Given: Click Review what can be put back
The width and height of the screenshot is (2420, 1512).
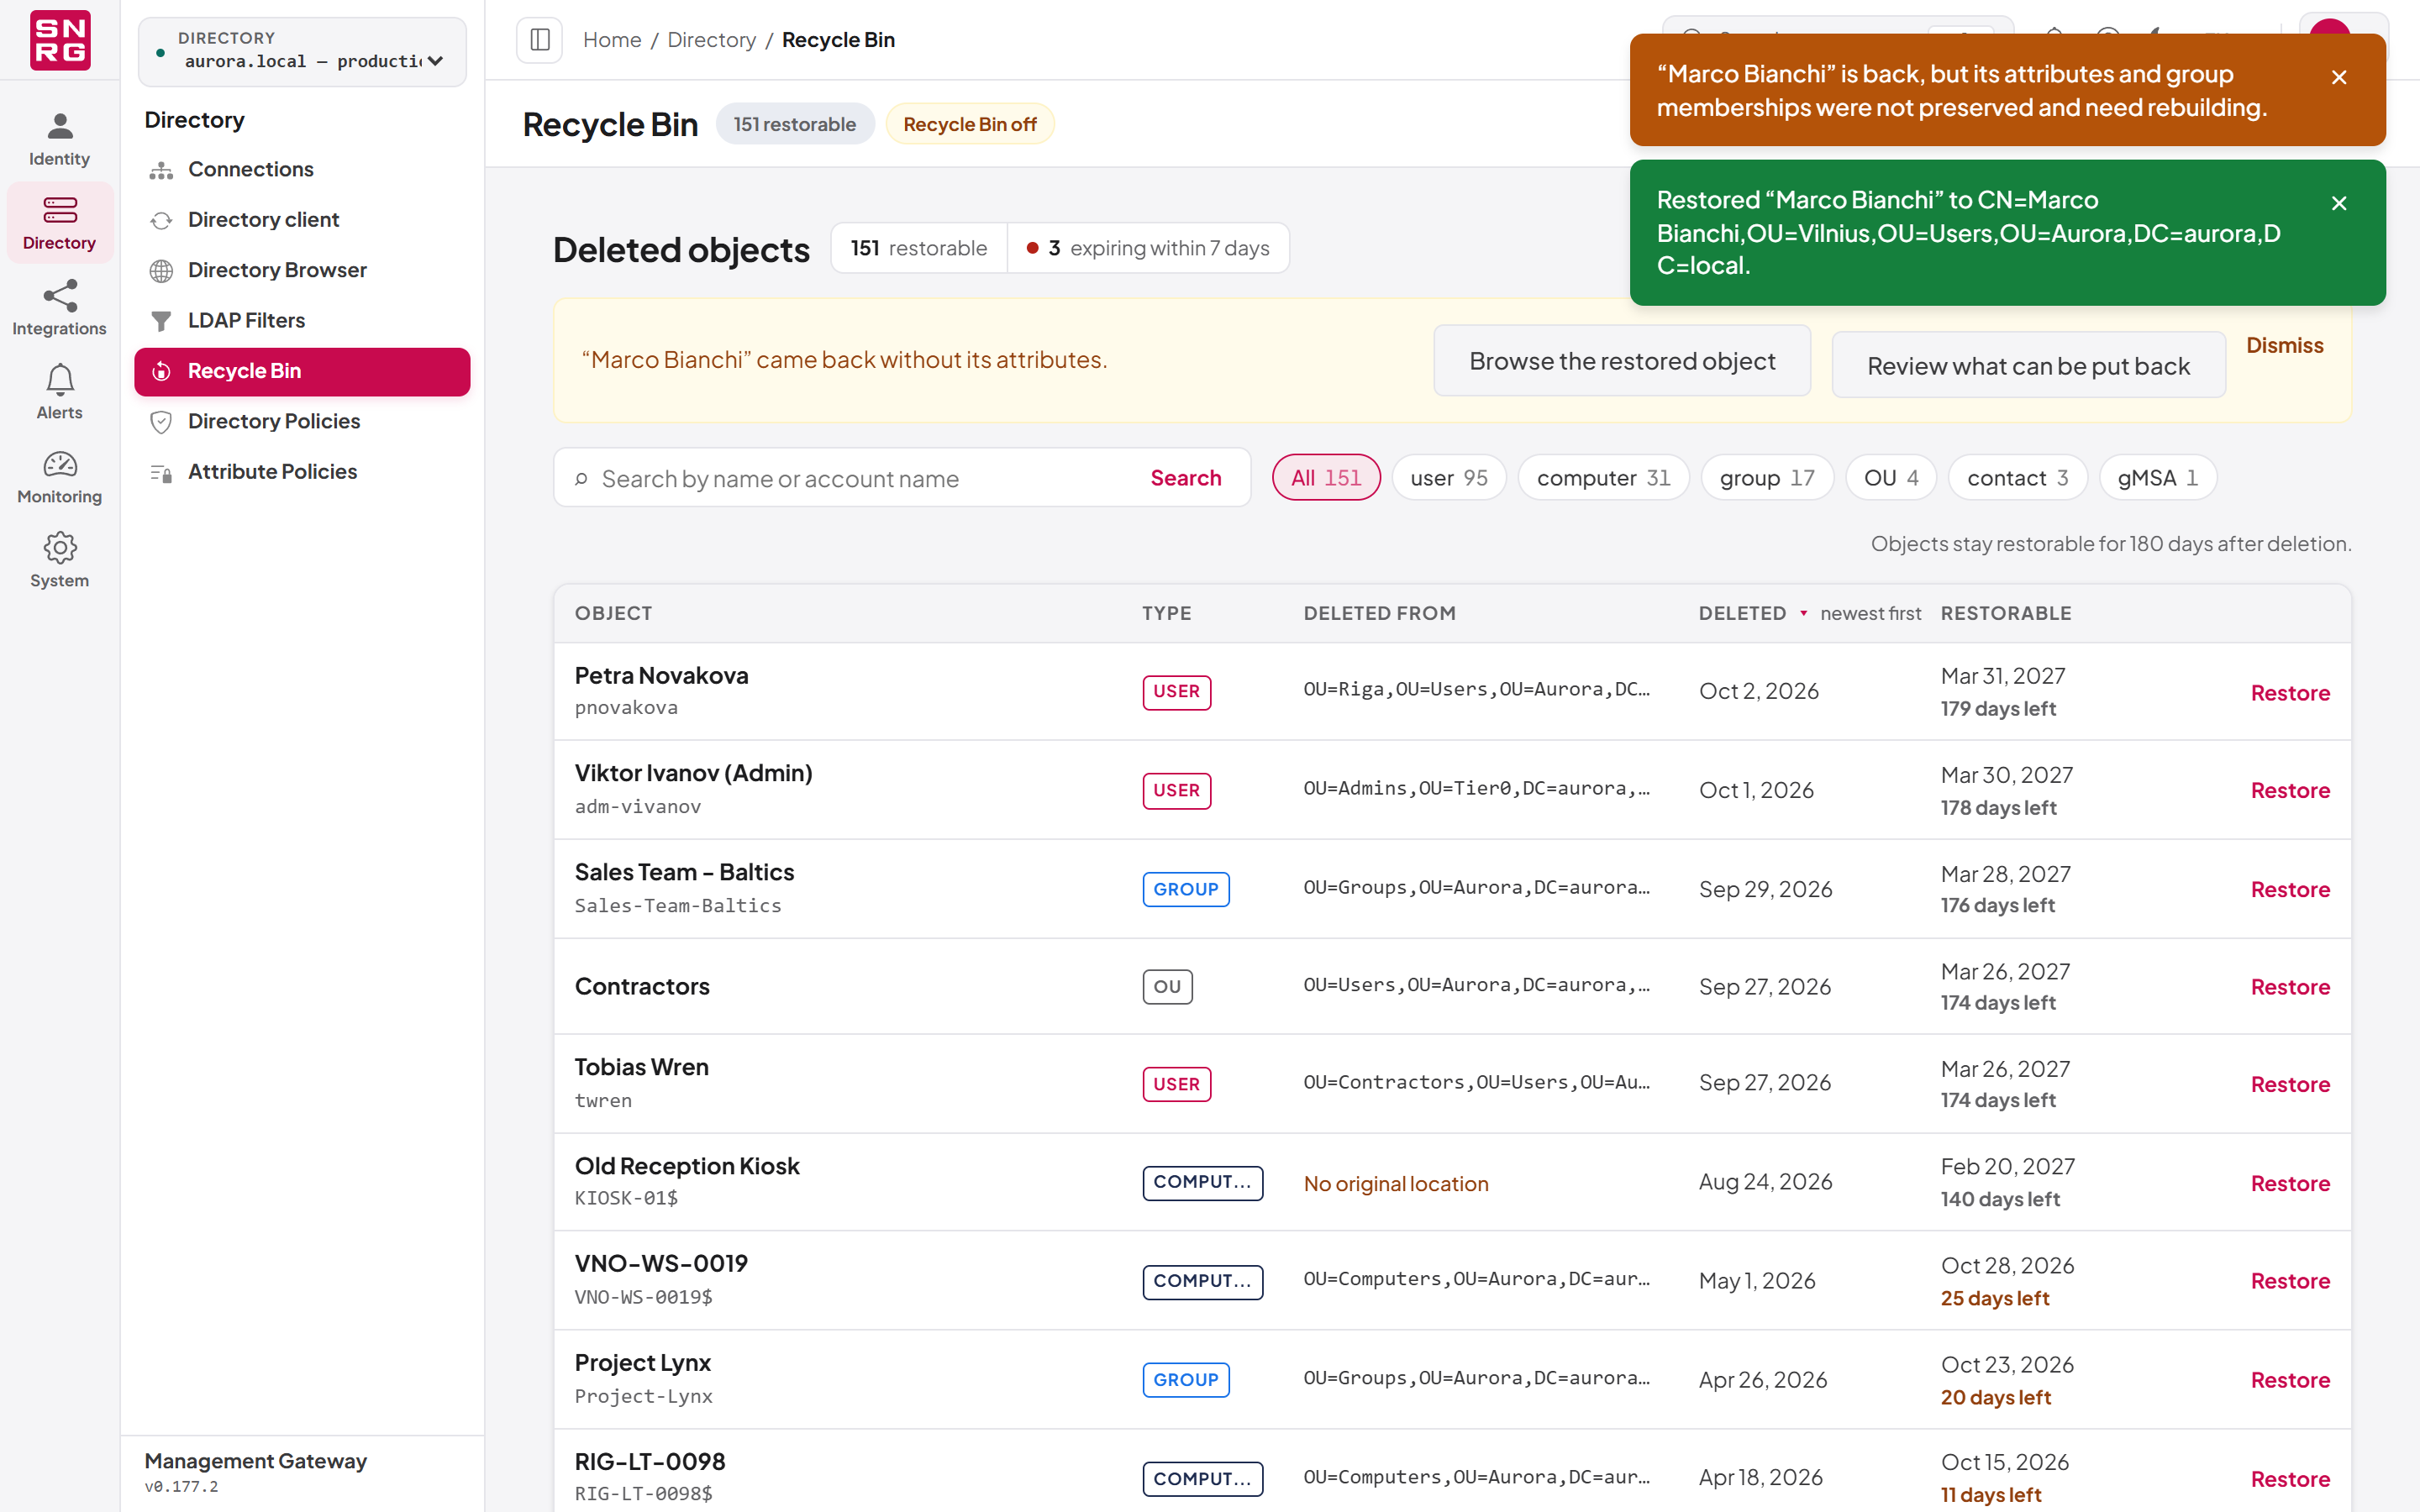Looking at the screenshot, I should click(x=2028, y=365).
